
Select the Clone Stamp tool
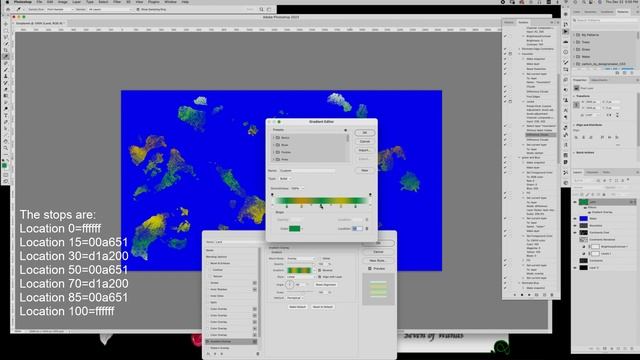(6, 76)
